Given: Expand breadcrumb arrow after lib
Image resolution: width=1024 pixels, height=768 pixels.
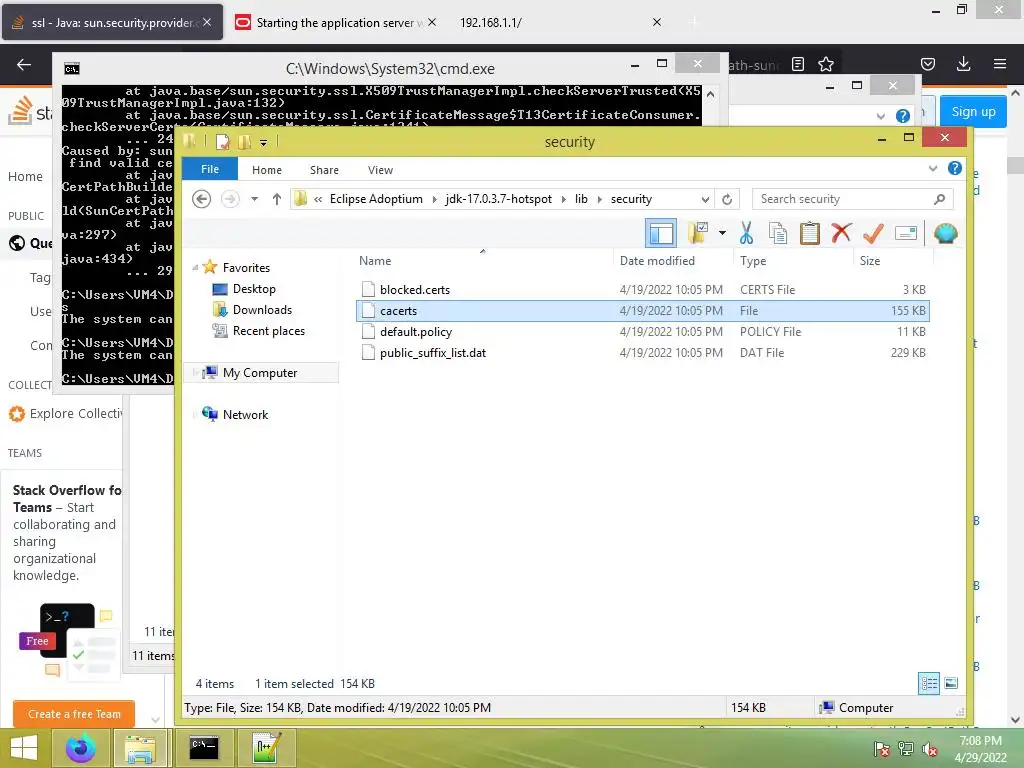Looking at the screenshot, I should [x=600, y=199].
